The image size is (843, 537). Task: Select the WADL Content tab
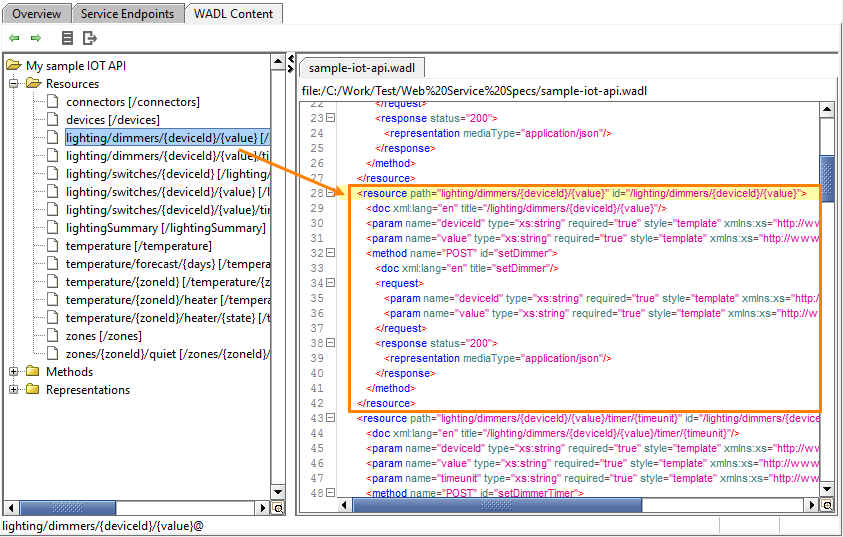tap(233, 14)
